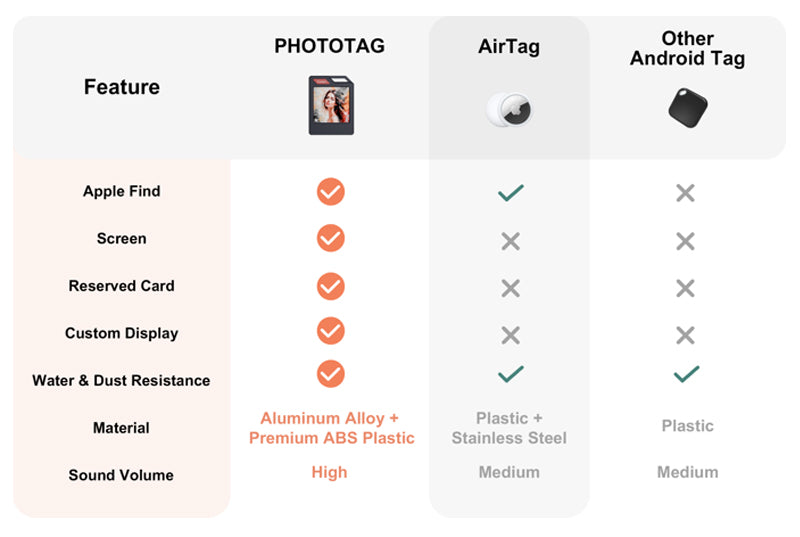
Task: Click Android Tag's green check for Water Resistance
Action: coord(686,374)
